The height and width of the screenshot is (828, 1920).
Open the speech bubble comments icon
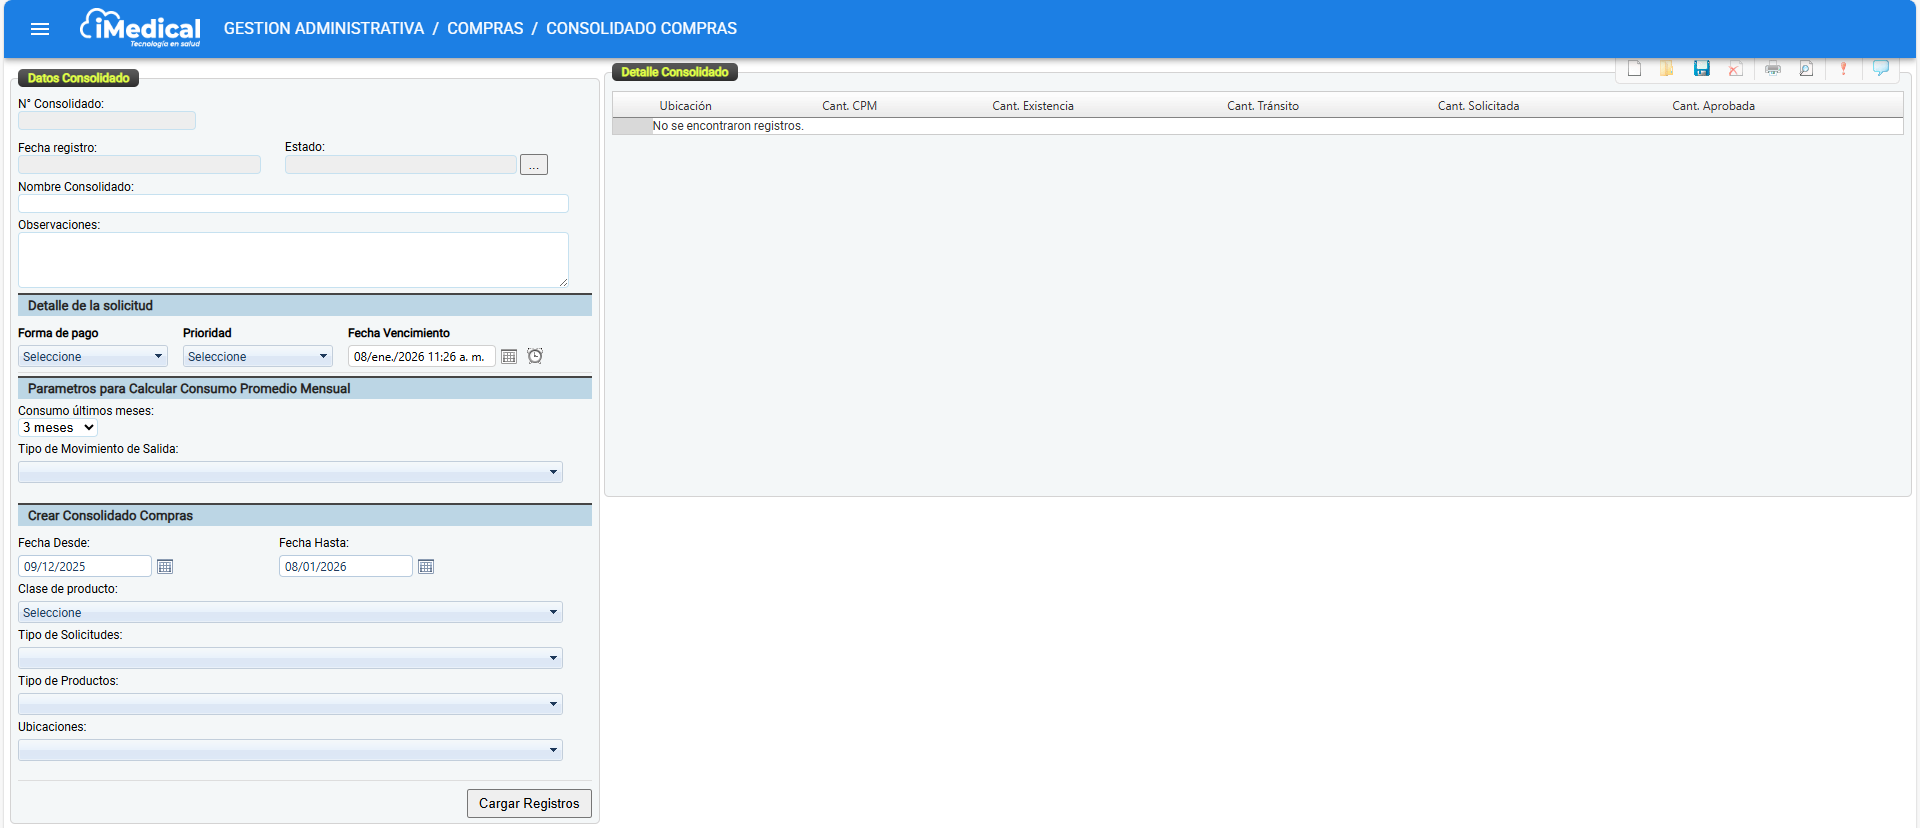[x=1880, y=68]
